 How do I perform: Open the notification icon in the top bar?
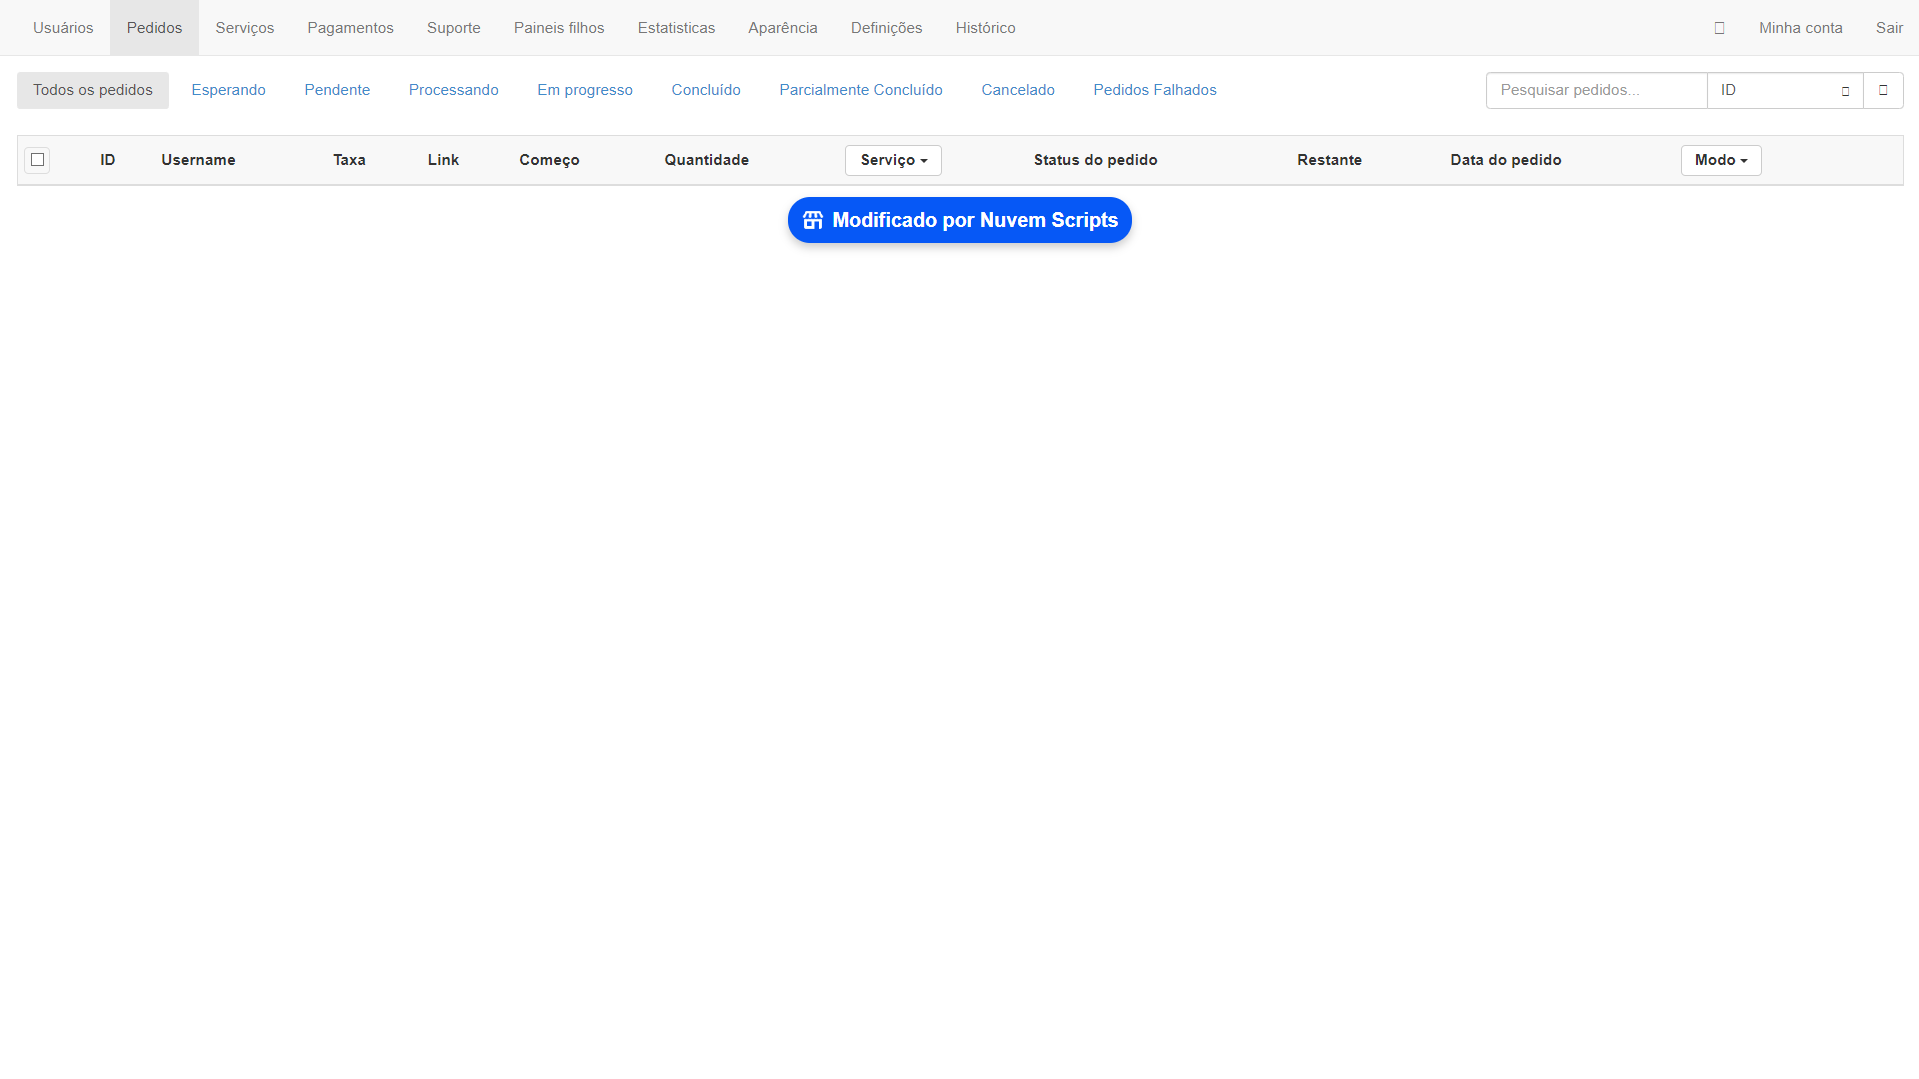point(1719,27)
